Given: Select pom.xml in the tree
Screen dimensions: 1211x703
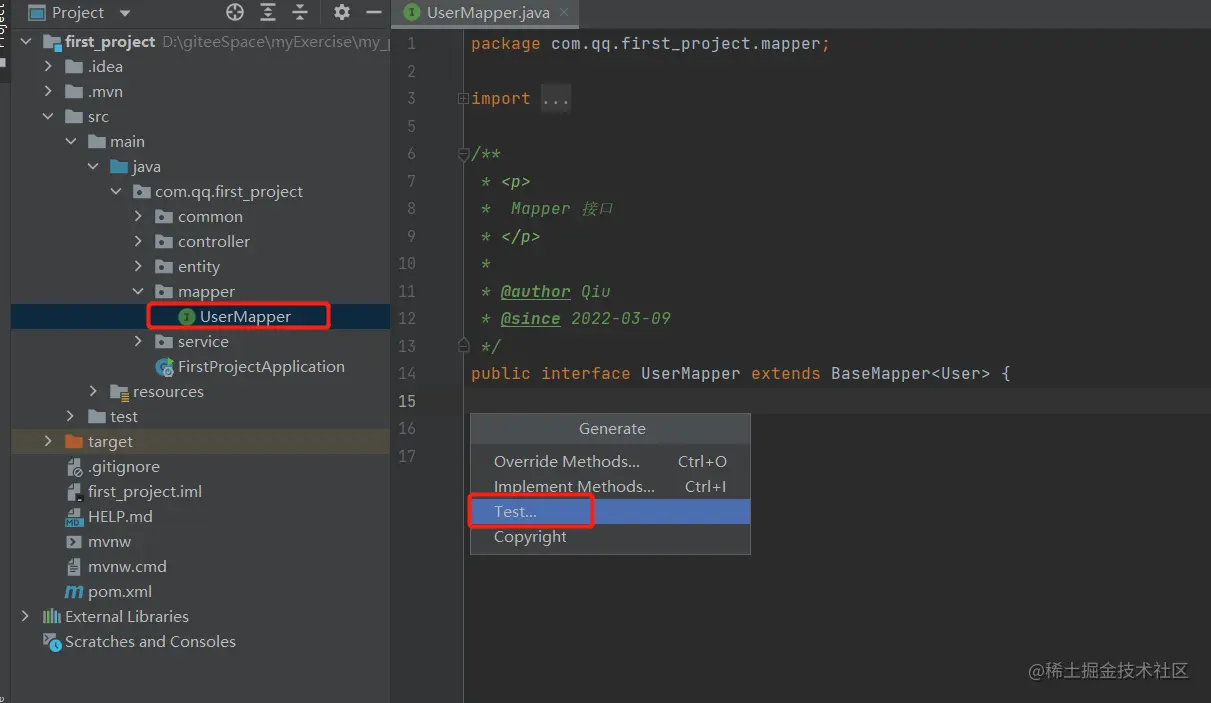Looking at the screenshot, I should pos(120,592).
